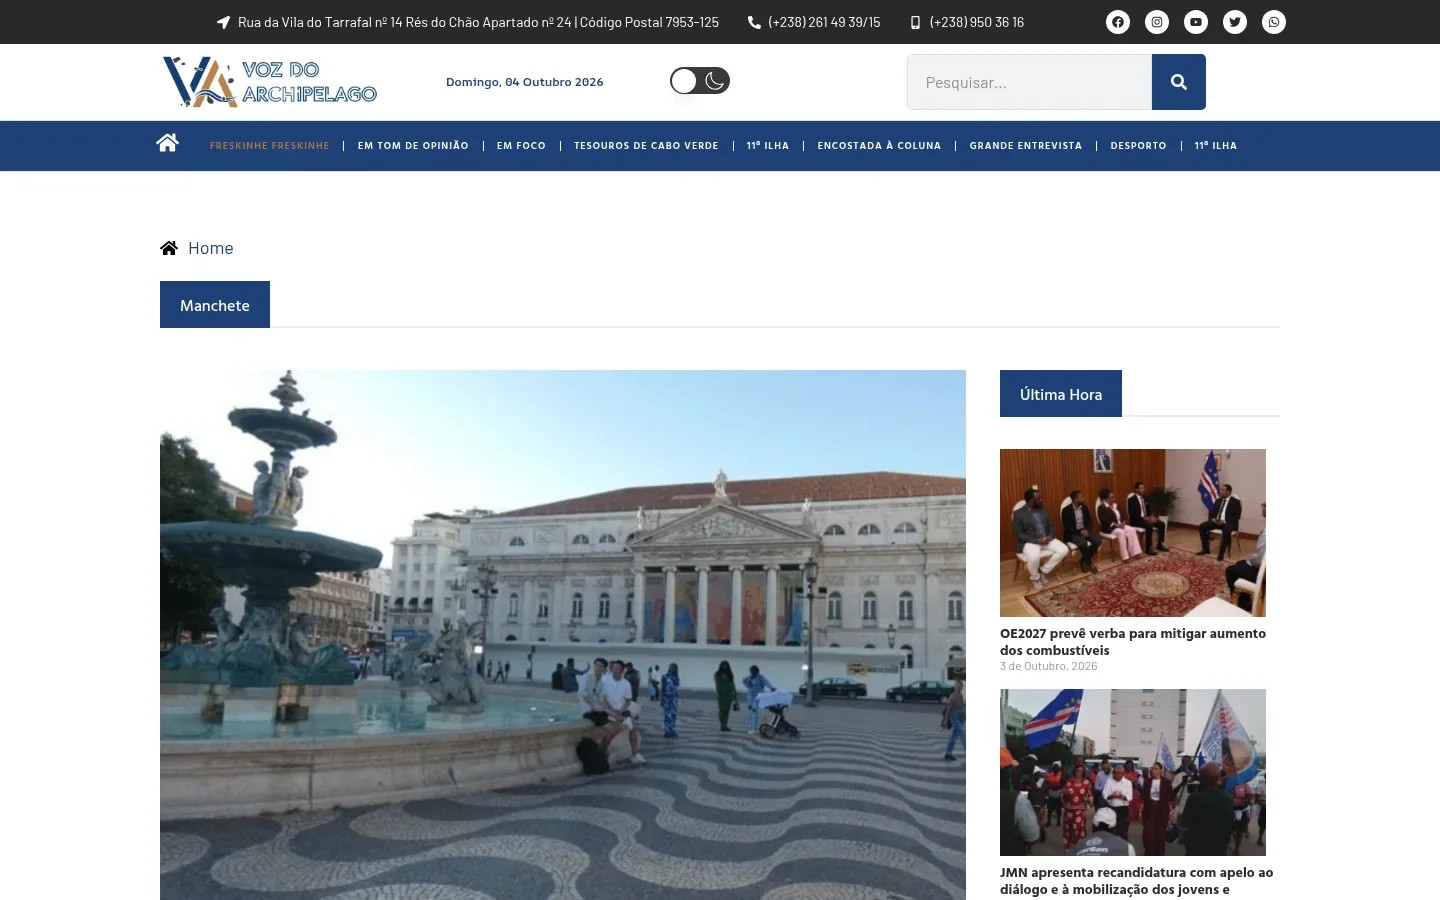Open the Freskinhe Freskinhe menu item
The width and height of the screenshot is (1440, 900).
[x=269, y=146]
